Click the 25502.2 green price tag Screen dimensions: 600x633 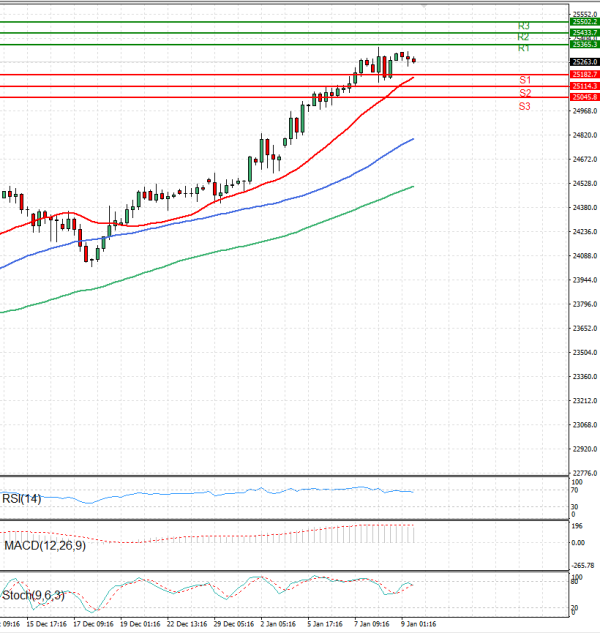[x=583, y=21]
